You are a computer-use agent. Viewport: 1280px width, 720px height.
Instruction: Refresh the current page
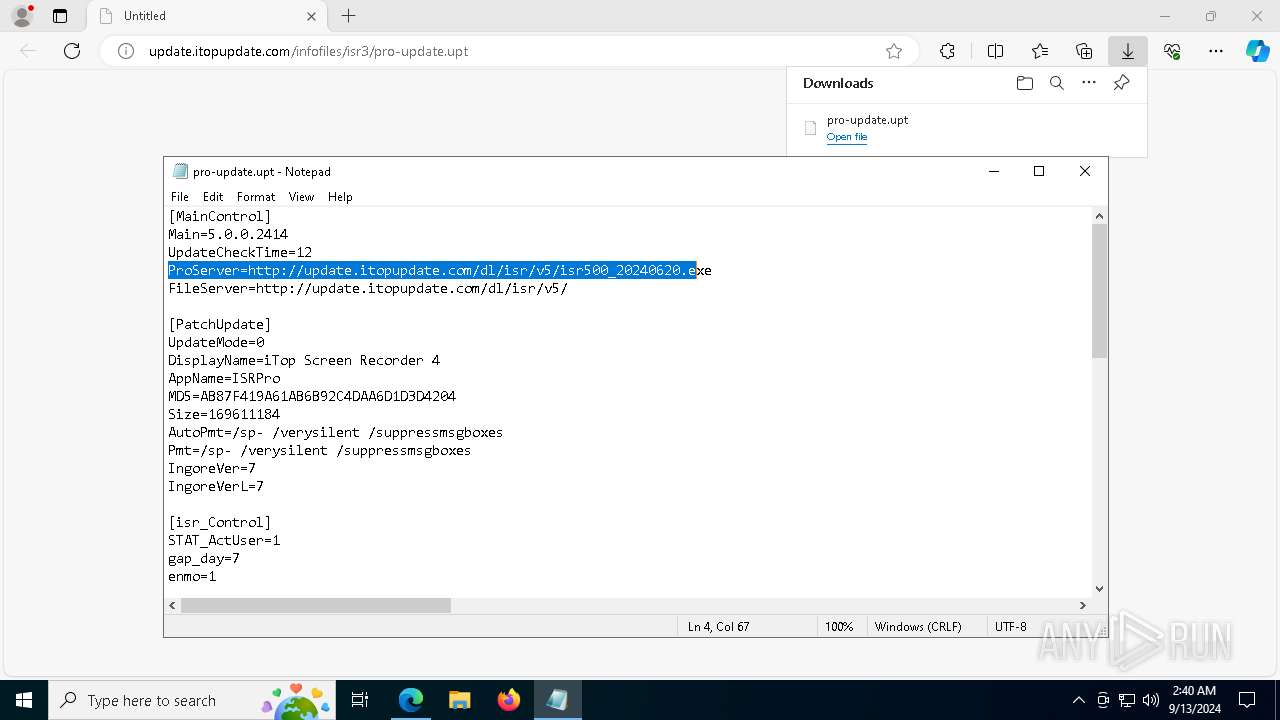pos(72,51)
